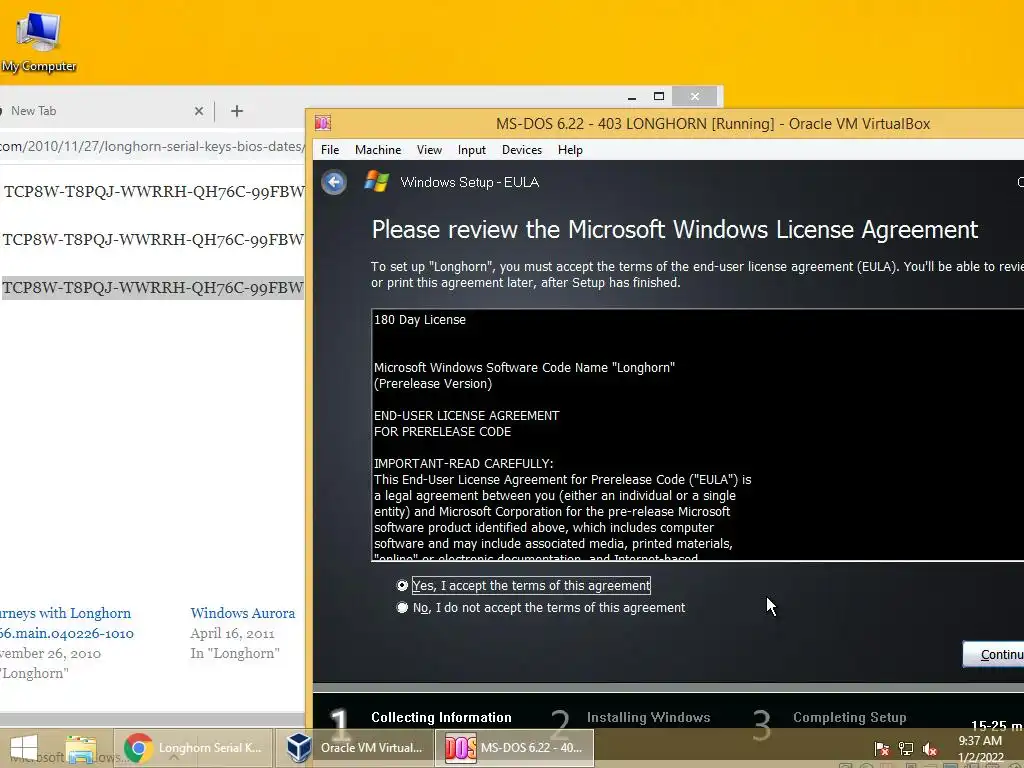Click the VirtualBox window title bar text
This screenshot has height=768, width=1024.
click(x=712, y=124)
